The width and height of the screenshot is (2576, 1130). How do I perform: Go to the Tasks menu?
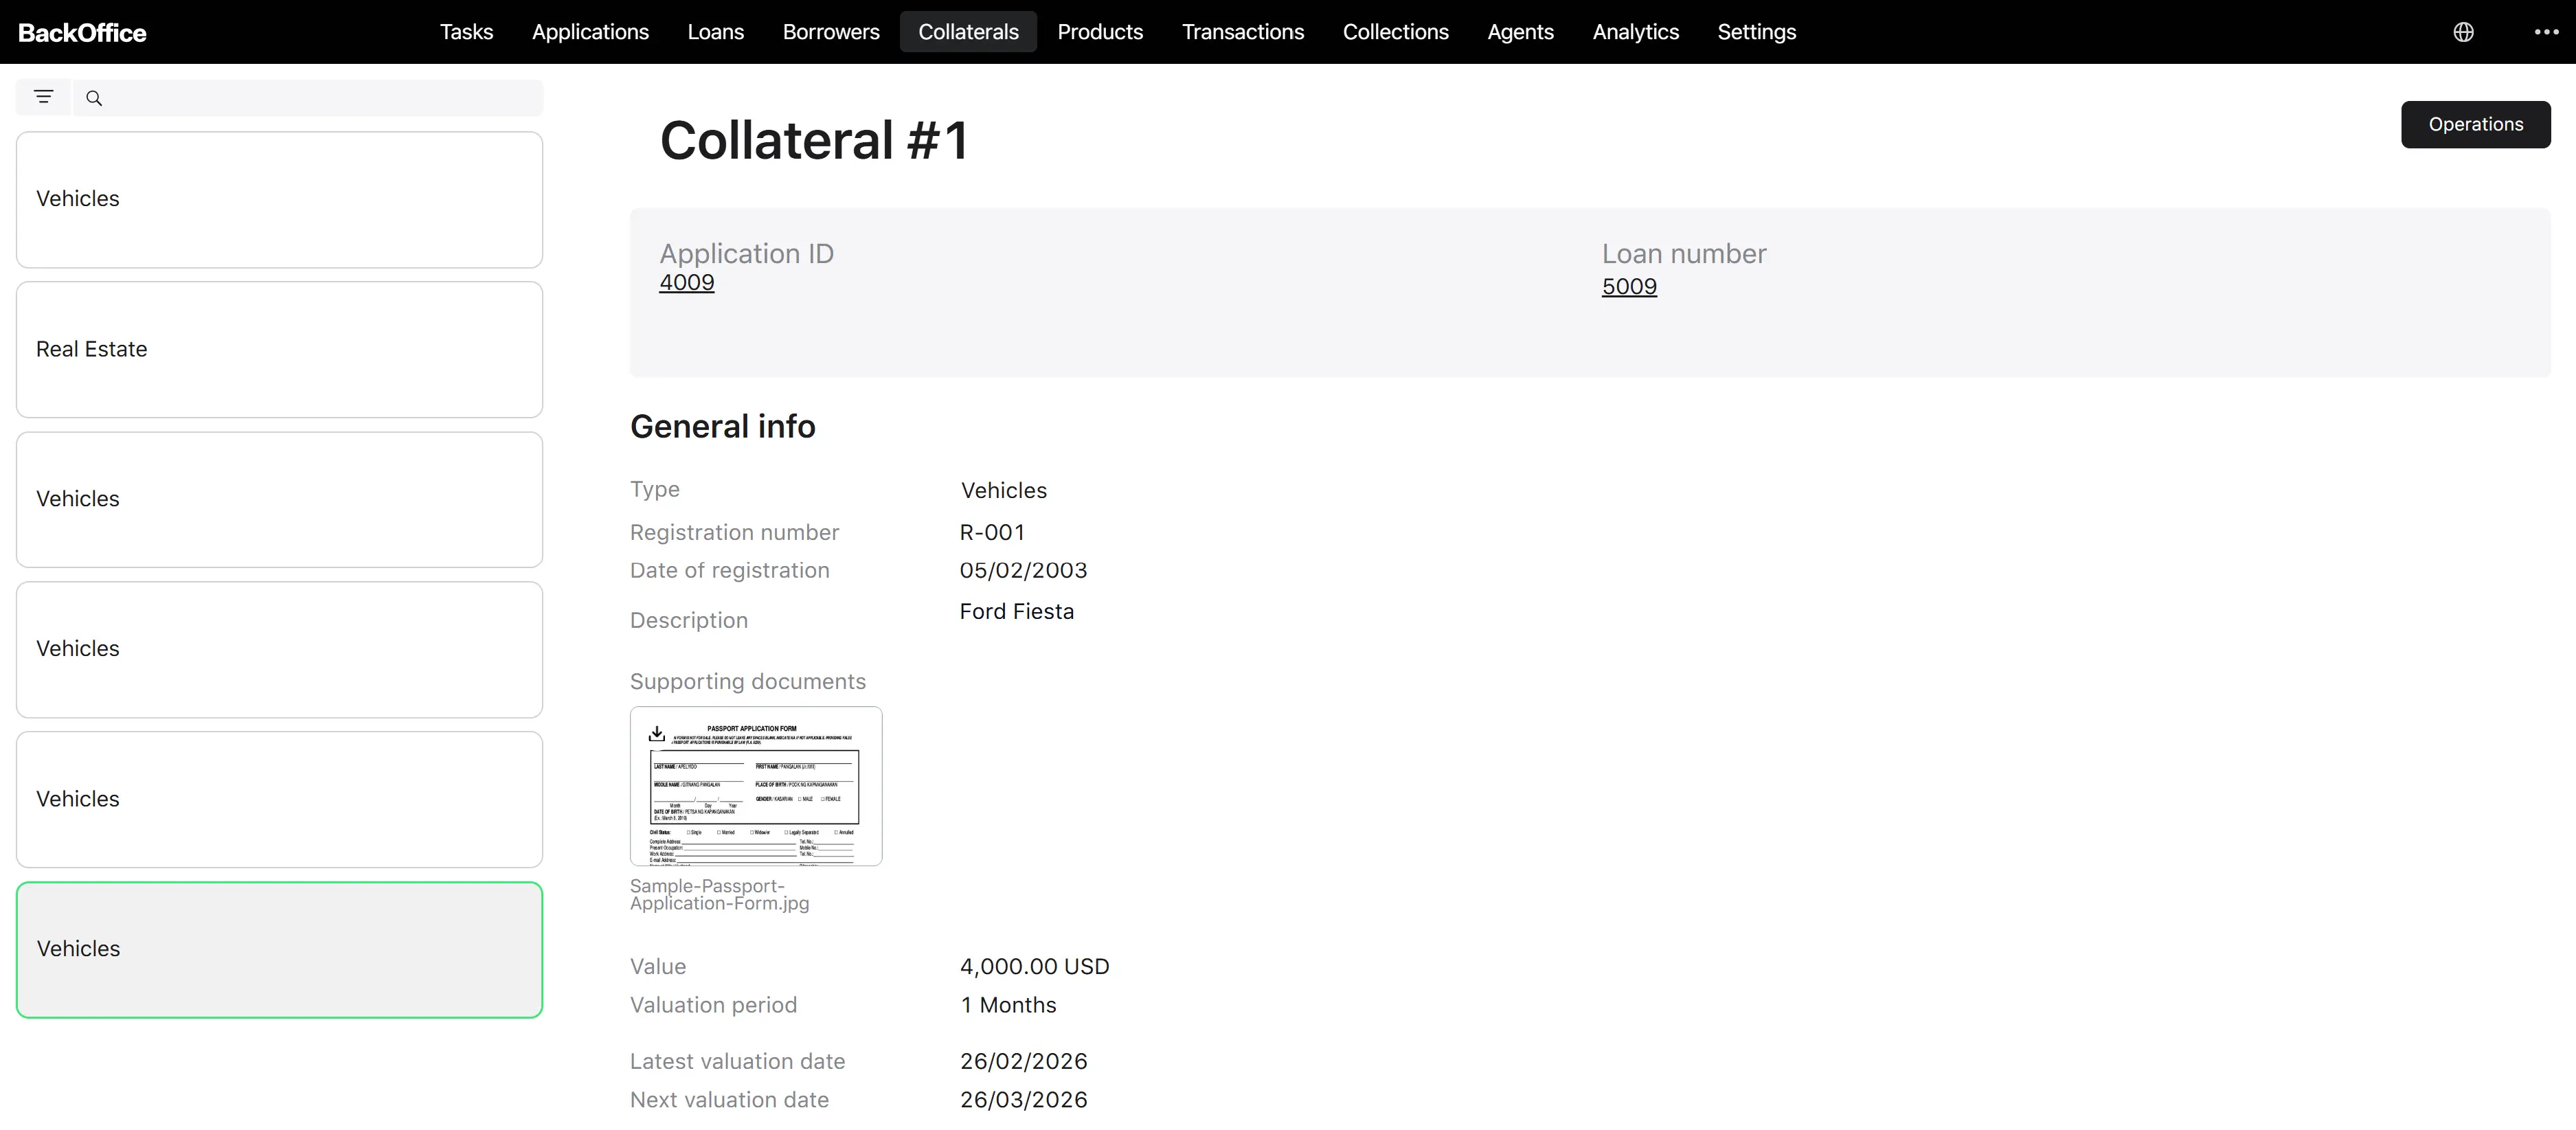466,32
